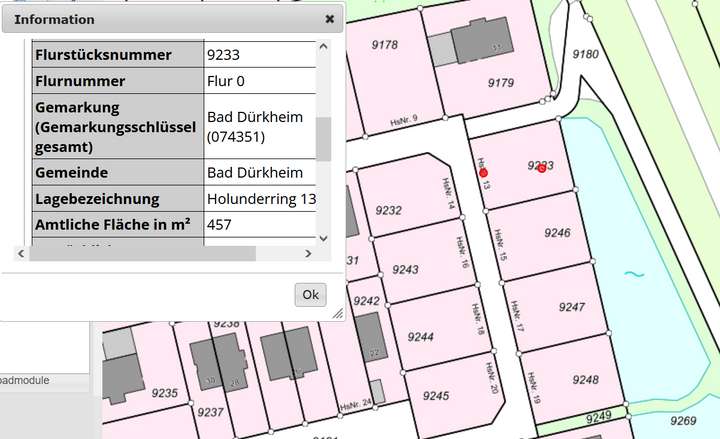Click parcel 9232 on the map

[x=388, y=210]
